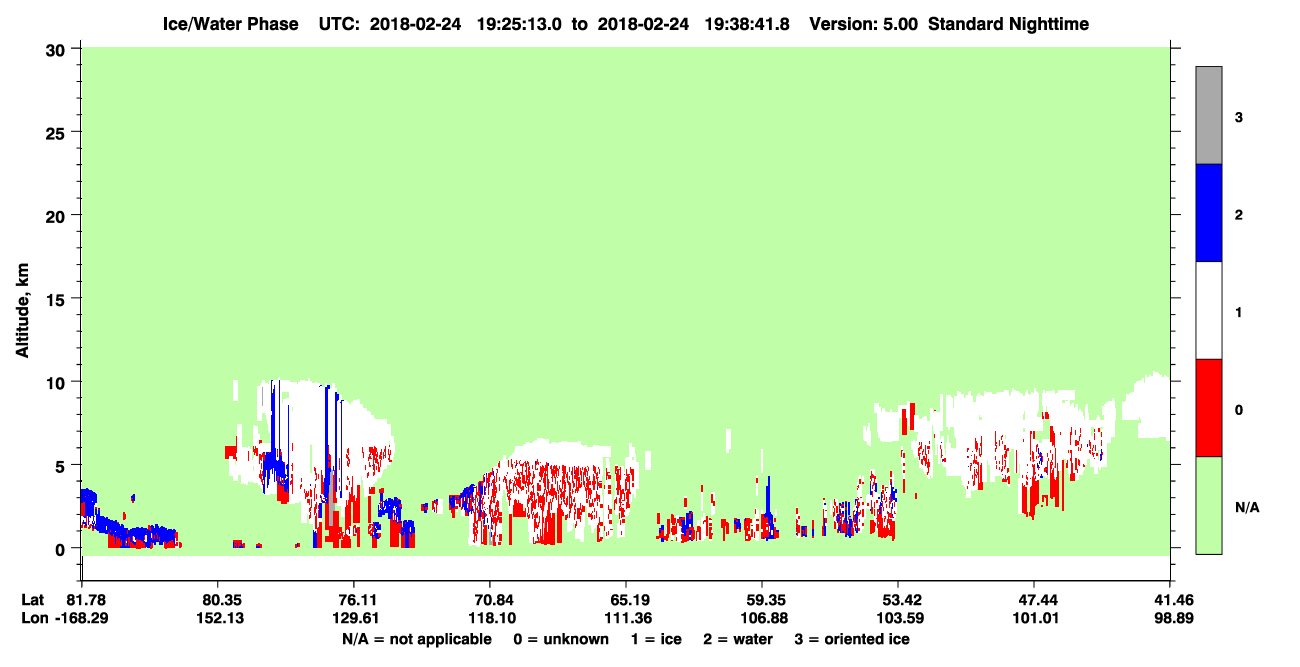
Task: Click legend text '2 = water'
Action: tap(738, 639)
